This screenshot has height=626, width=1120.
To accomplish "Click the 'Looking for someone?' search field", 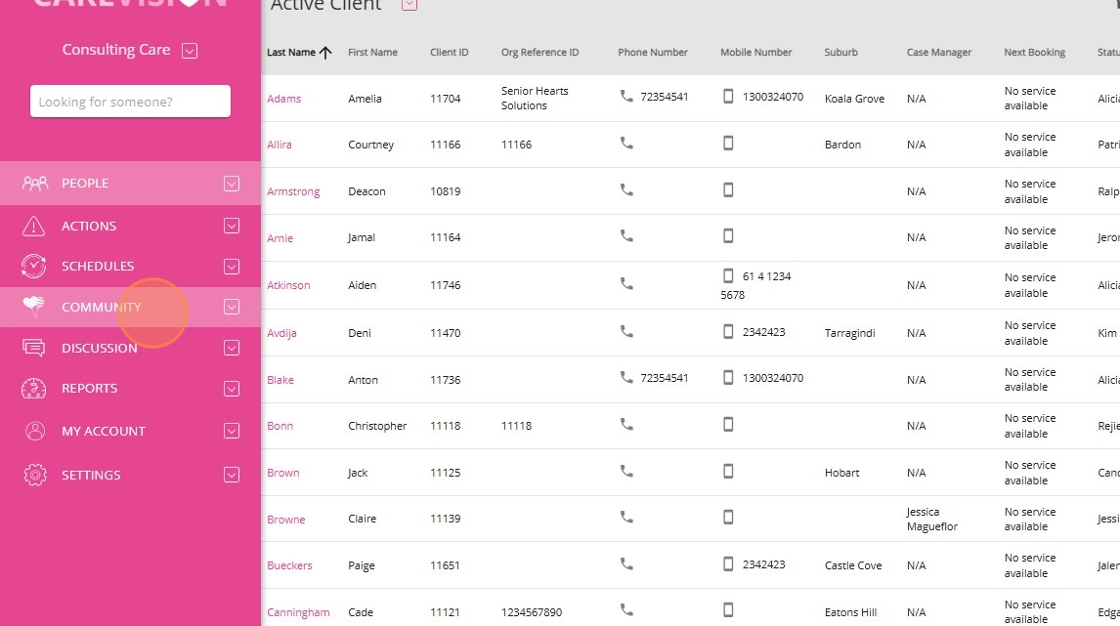I will tap(130, 101).
